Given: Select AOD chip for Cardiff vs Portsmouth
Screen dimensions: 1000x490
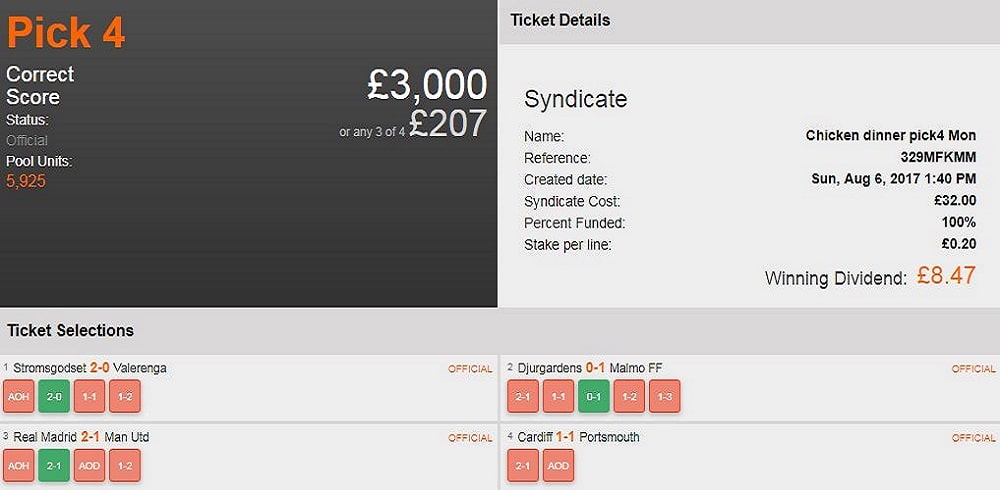Looking at the screenshot, I should (x=558, y=465).
